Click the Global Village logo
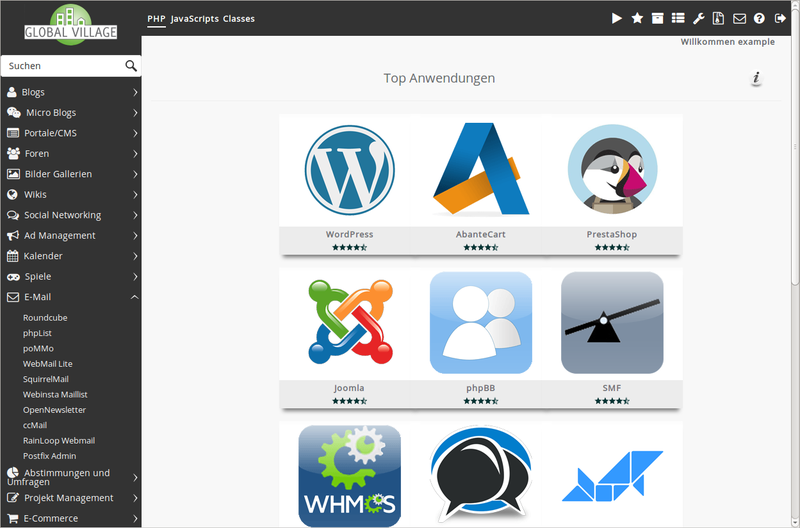 coord(71,24)
